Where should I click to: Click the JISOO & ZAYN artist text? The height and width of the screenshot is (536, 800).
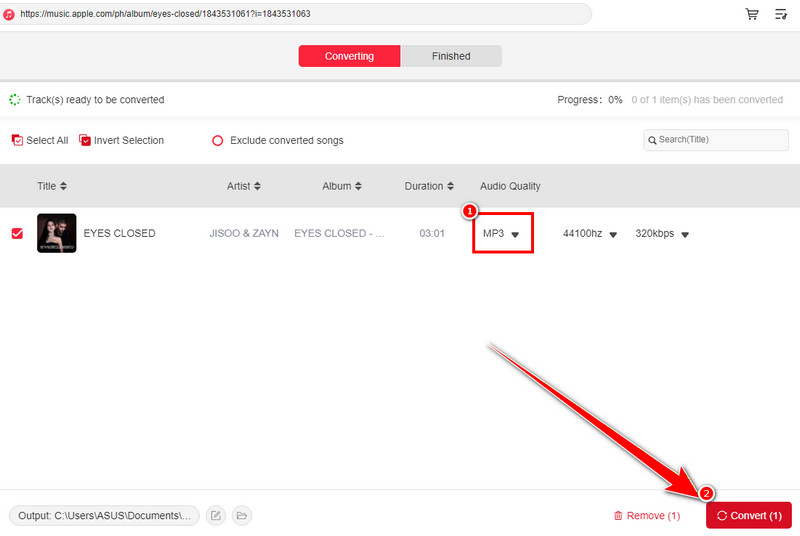(244, 234)
